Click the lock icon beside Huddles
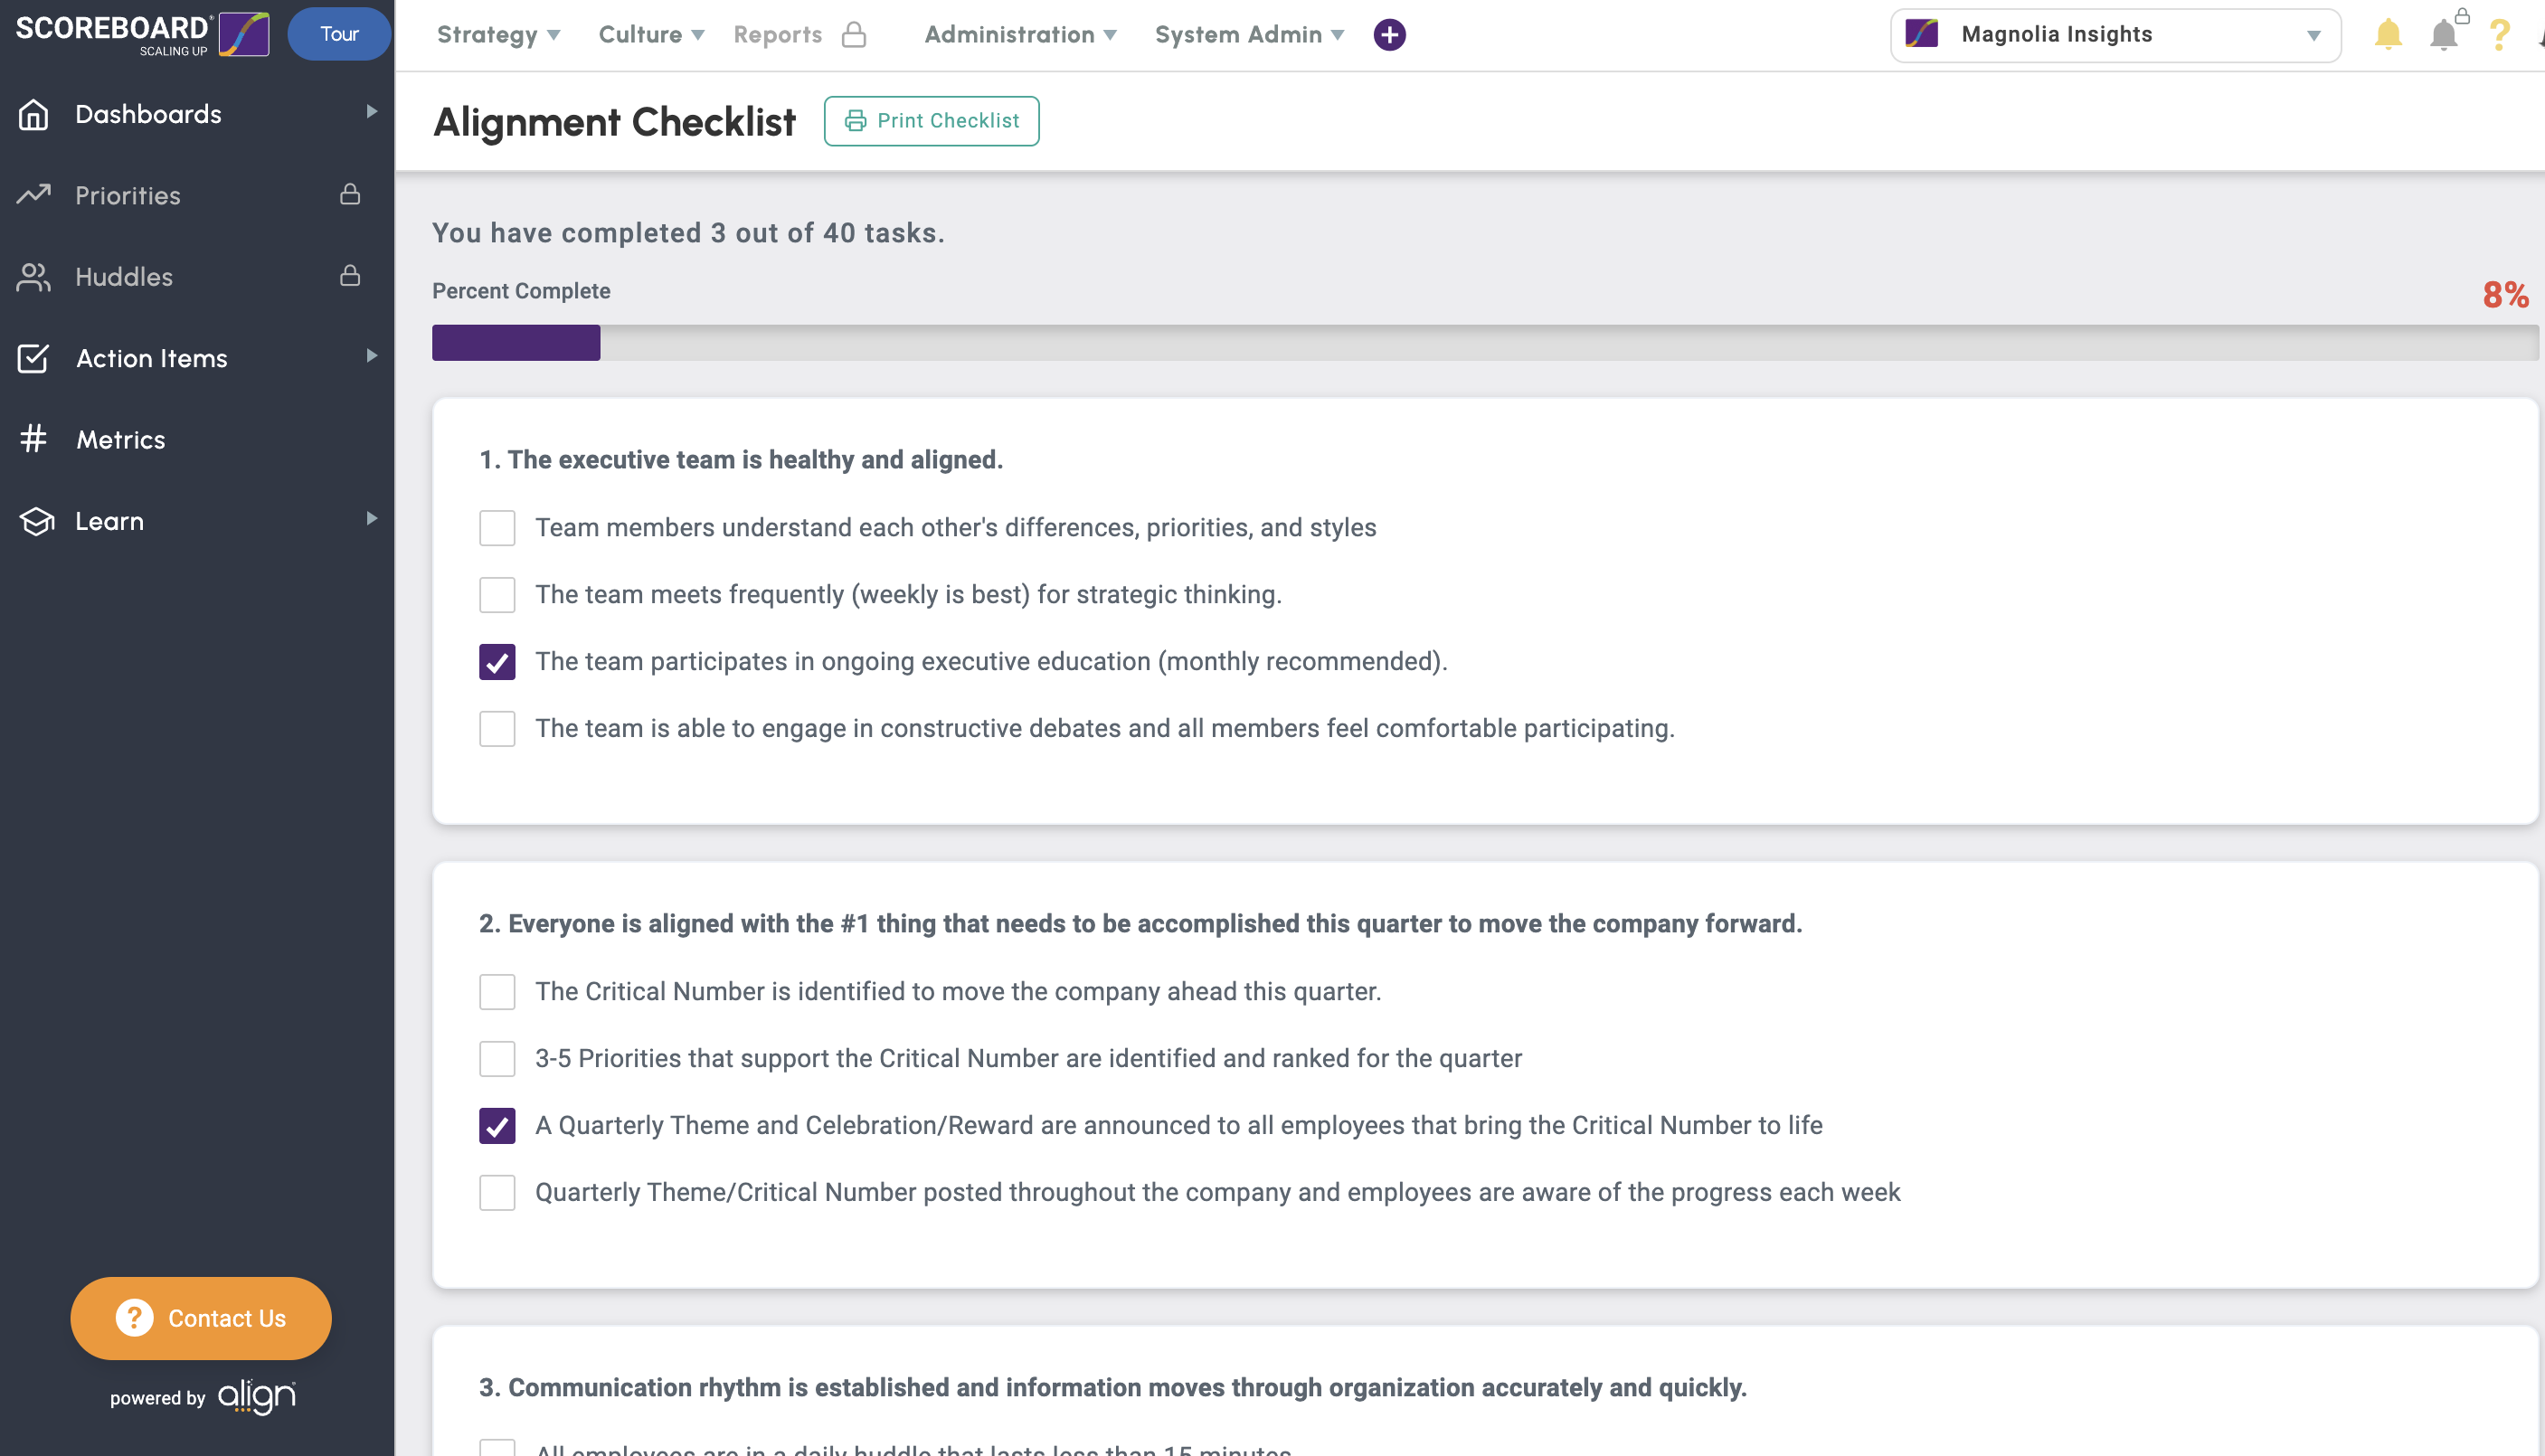The width and height of the screenshot is (2545, 1456). [x=350, y=275]
